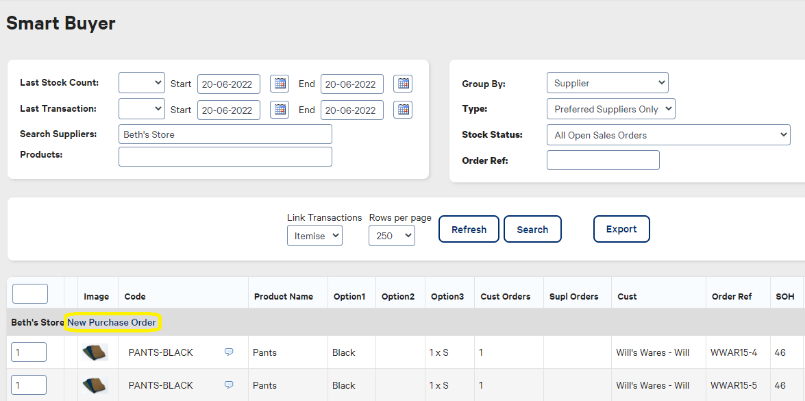Open calendar for Last Transaction end date
805x401 pixels.
(402, 109)
